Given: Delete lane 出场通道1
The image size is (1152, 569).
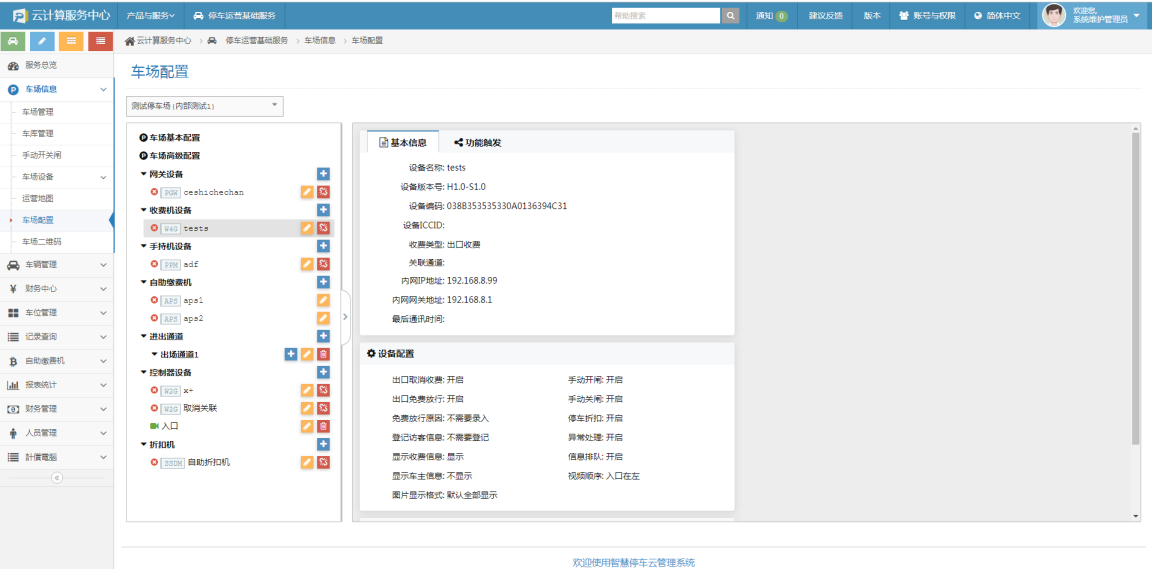Looking at the screenshot, I should pos(323,354).
